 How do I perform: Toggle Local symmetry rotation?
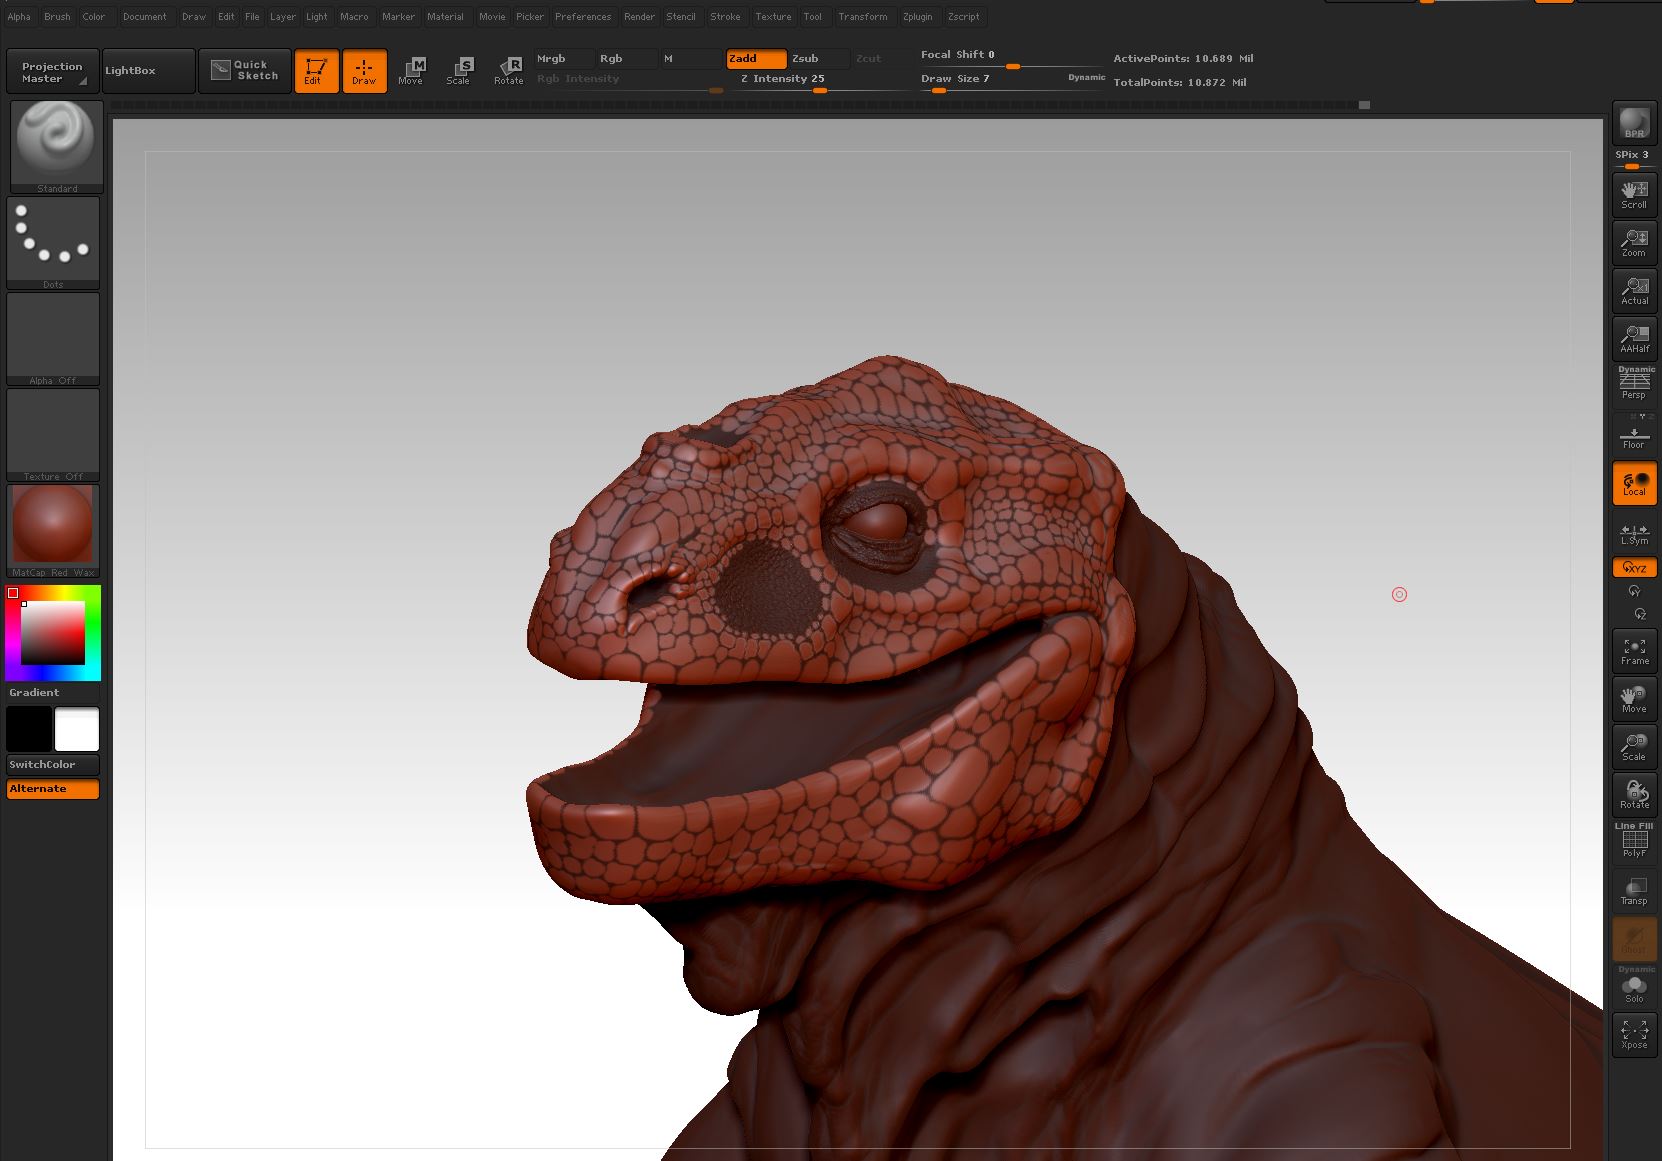[x=1634, y=483]
